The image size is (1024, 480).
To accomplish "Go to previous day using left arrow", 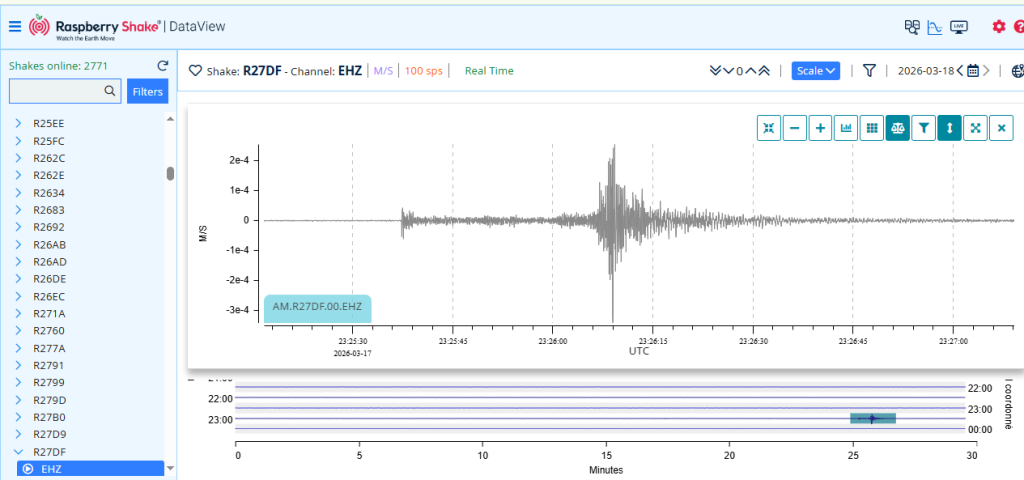I will (x=960, y=71).
